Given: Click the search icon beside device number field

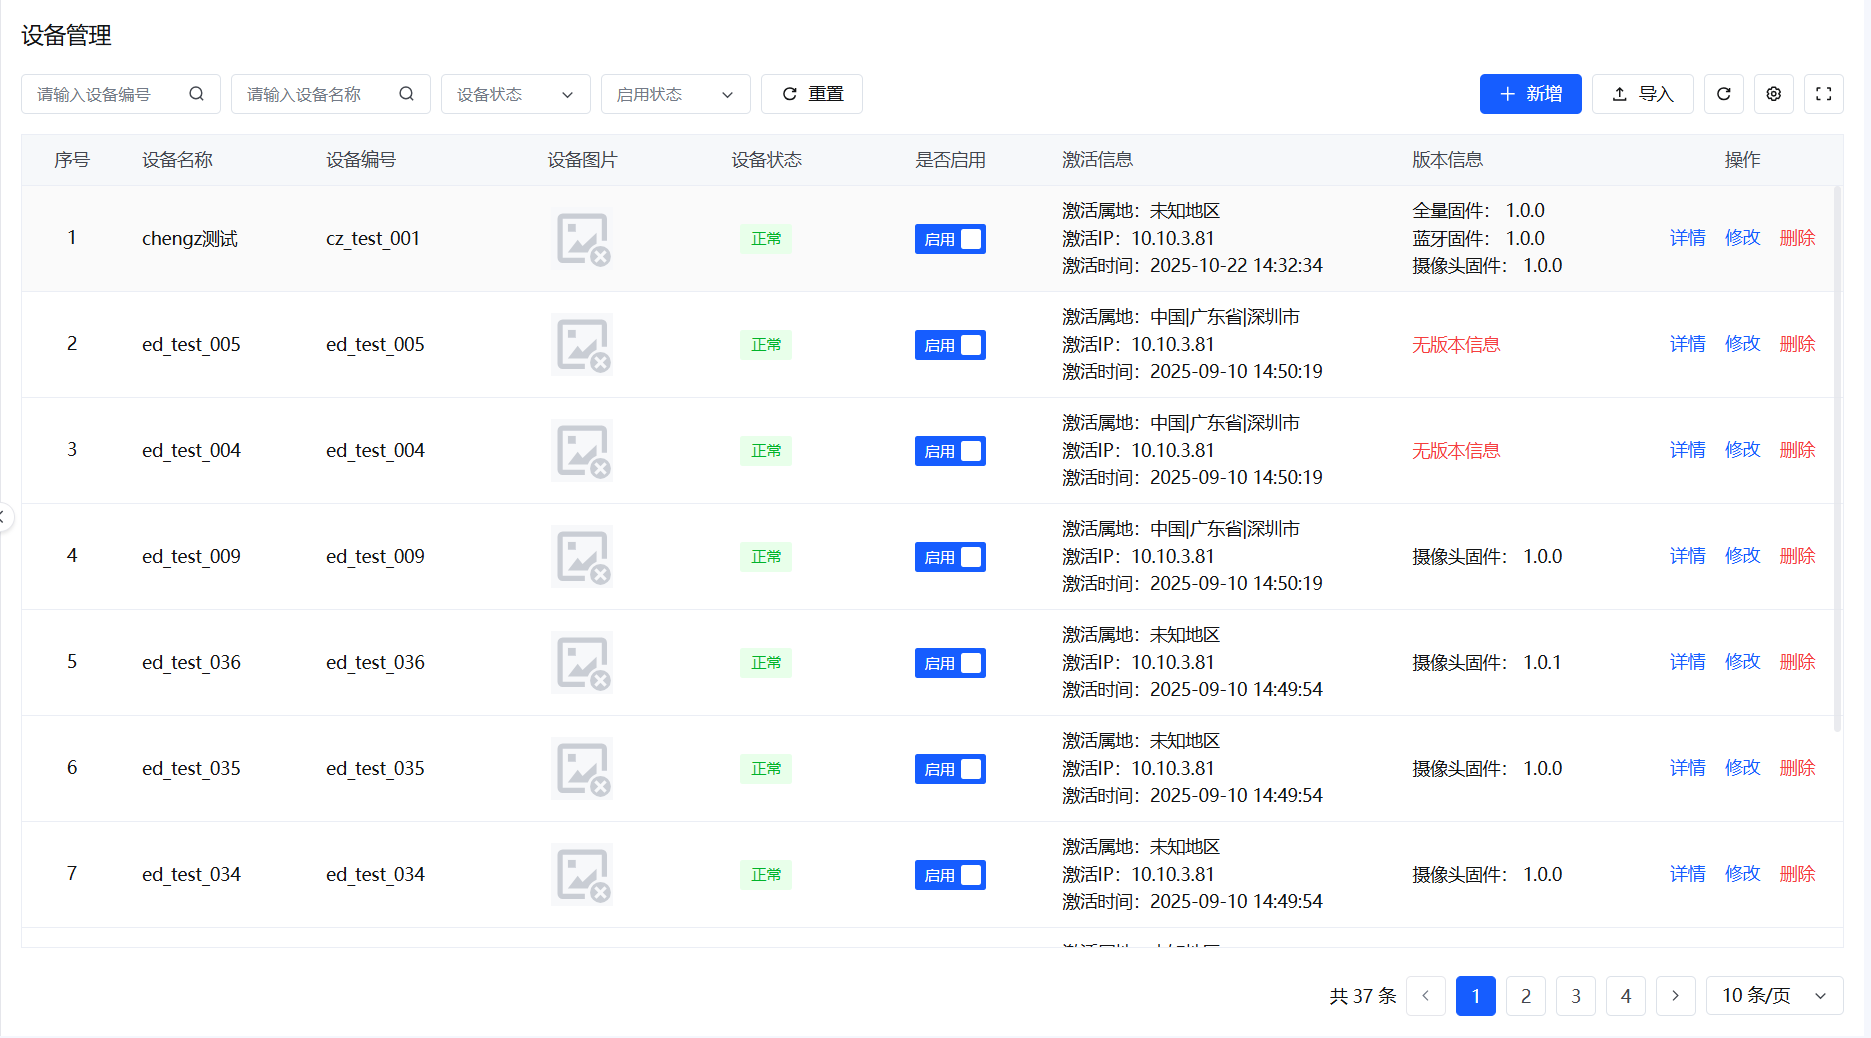Looking at the screenshot, I should pos(196,93).
